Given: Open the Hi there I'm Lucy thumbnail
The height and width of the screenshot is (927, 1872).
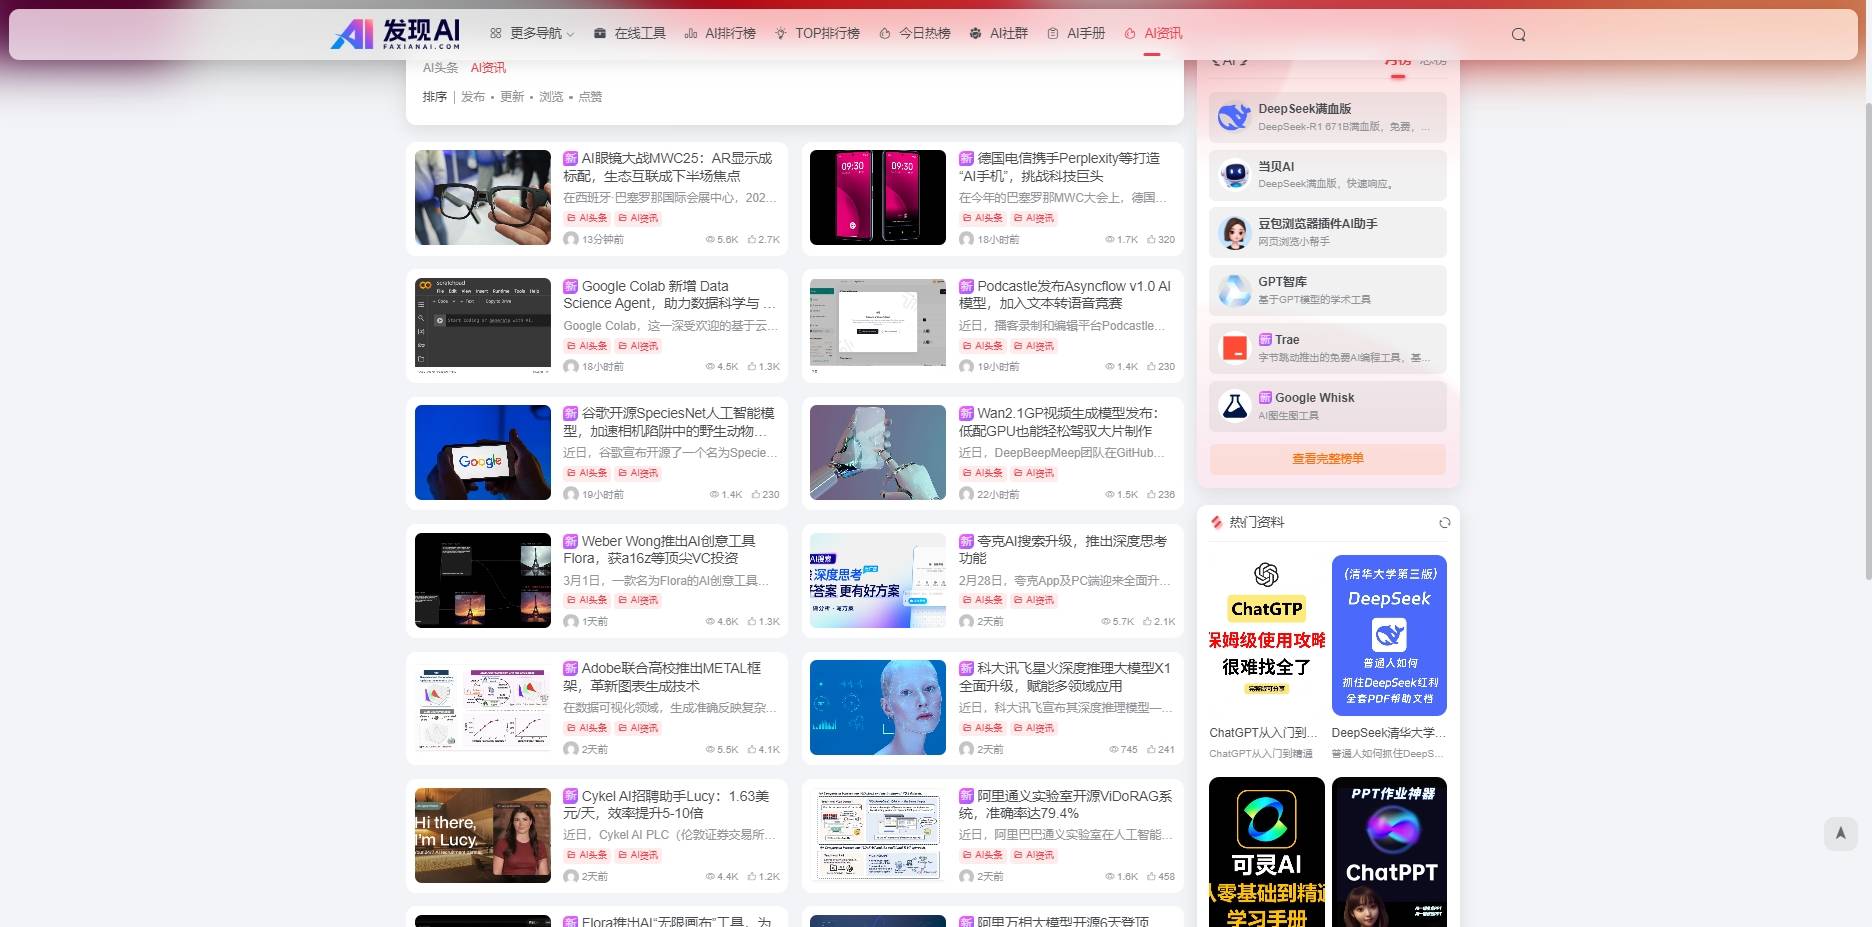Looking at the screenshot, I should pyautogui.click(x=483, y=835).
